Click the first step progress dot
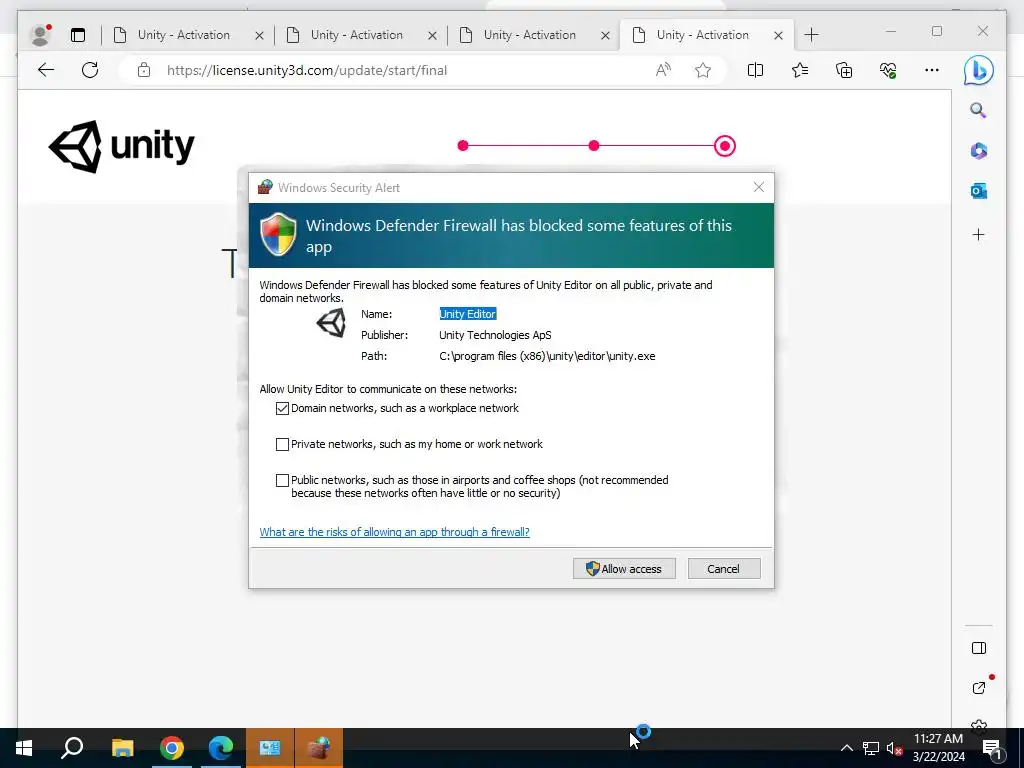The image size is (1024, 768). click(463, 146)
